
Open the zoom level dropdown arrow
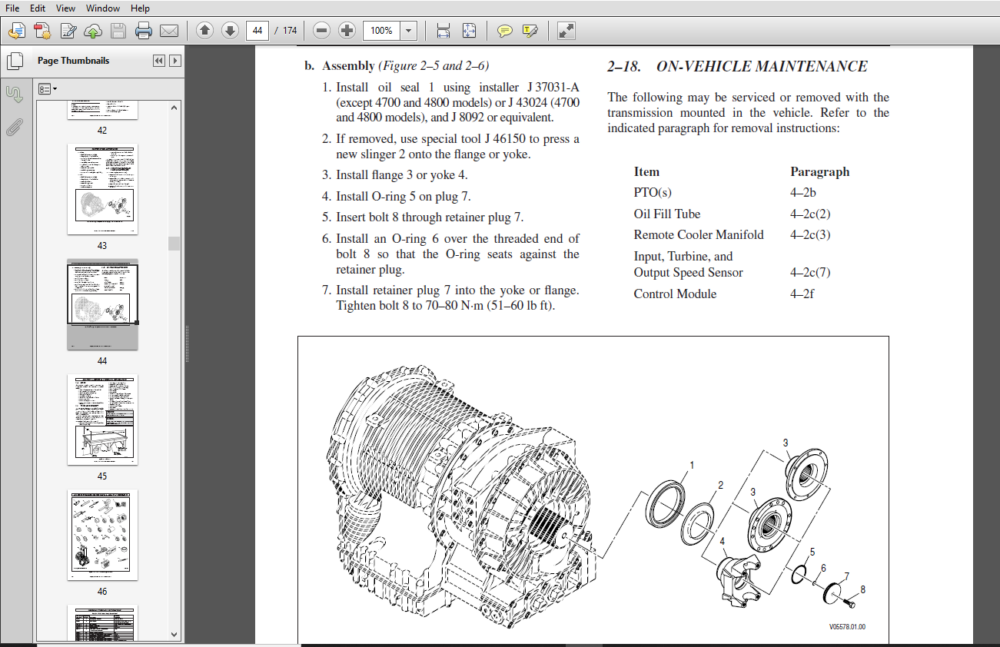point(409,30)
